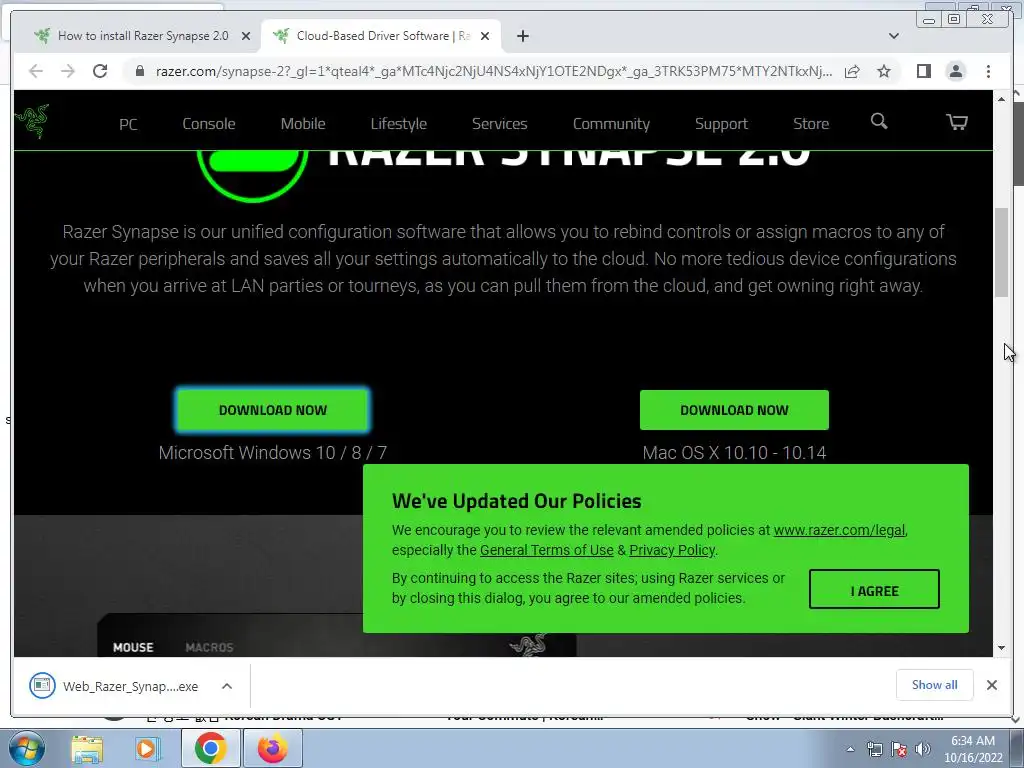This screenshot has width=1024, height=768.
Task: Click Show all downloads
Action: (x=935, y=685)
